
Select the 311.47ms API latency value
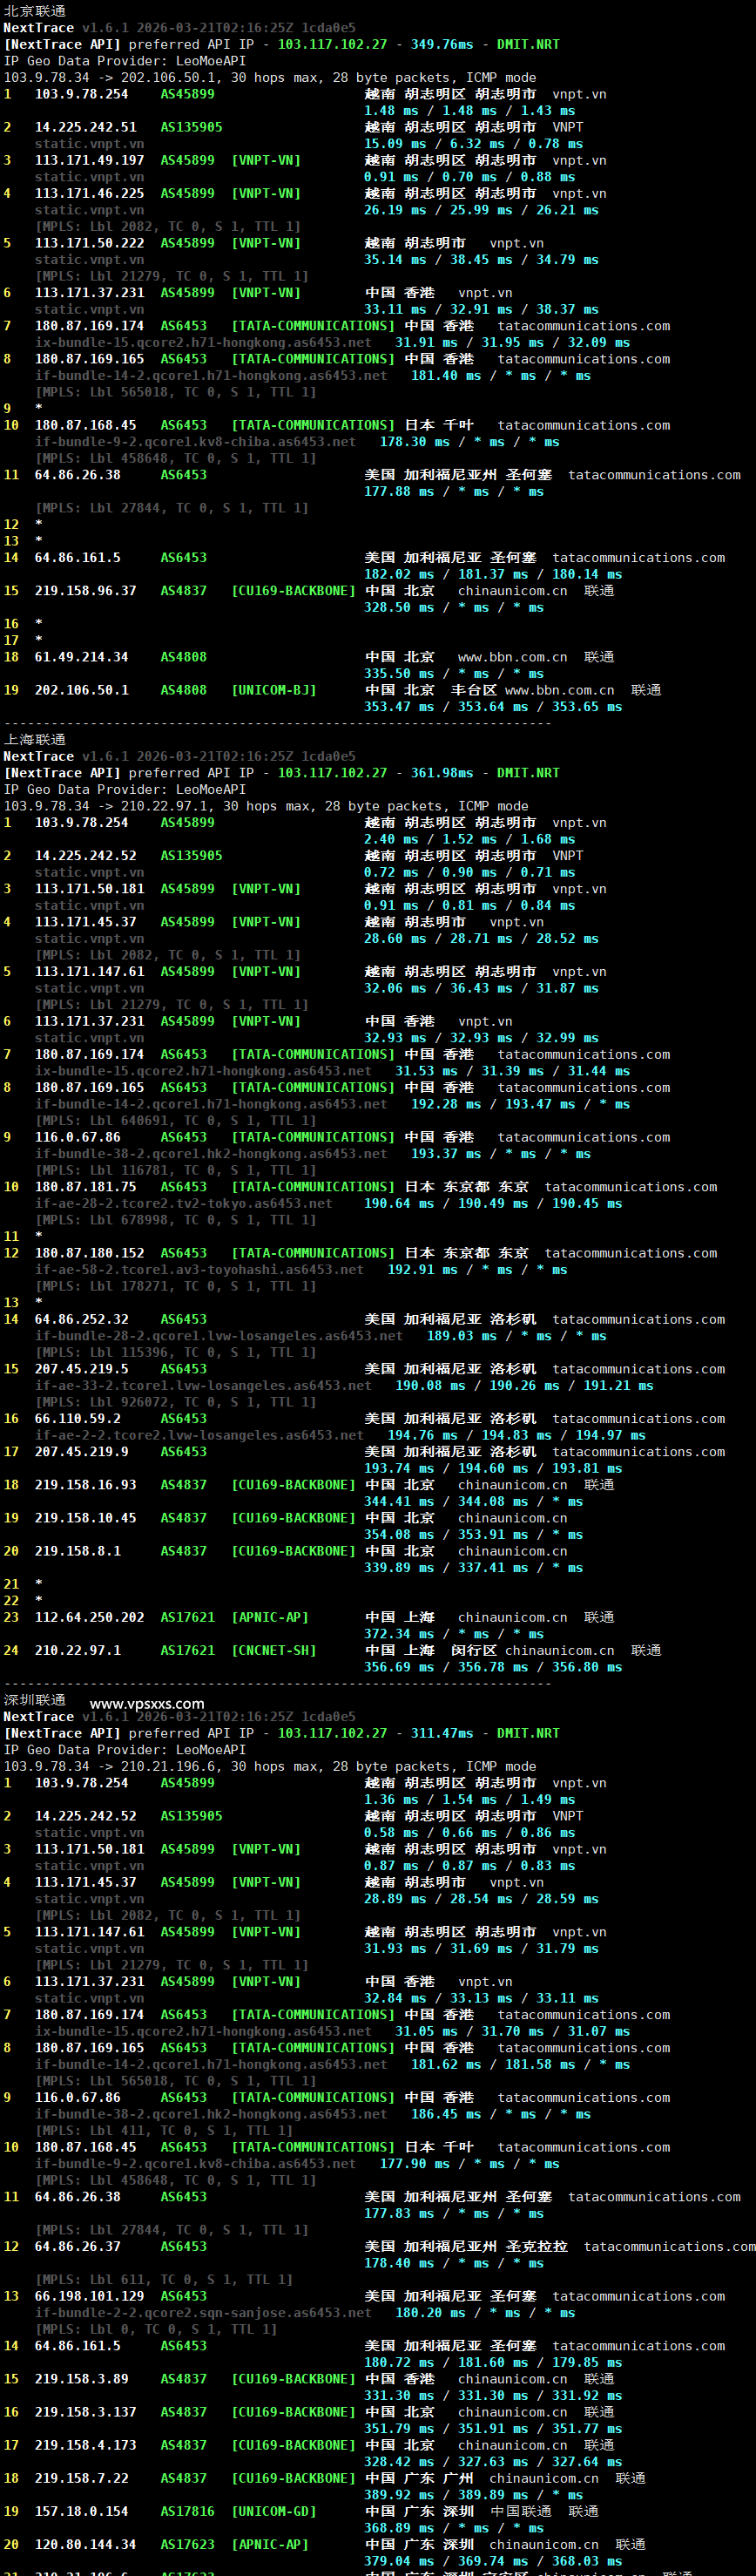(442, 1733)
